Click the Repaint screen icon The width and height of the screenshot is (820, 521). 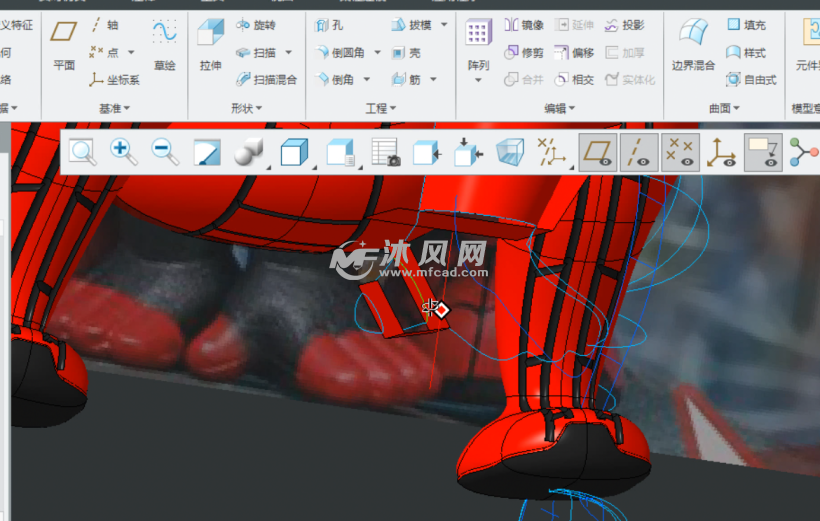207,152
